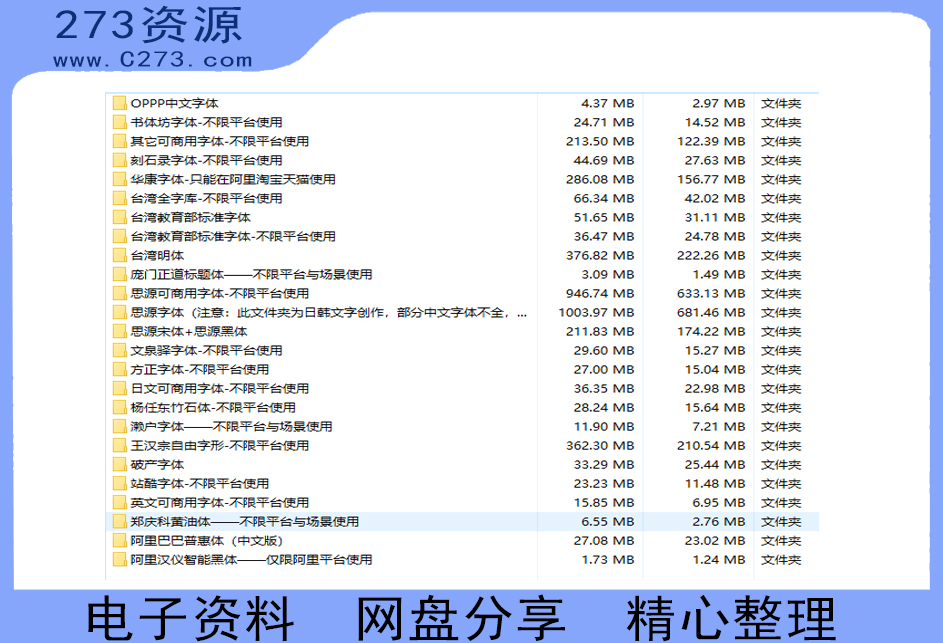
Task: Select the row name 思源字体（注意：此文件夹为日韩文字创作
Action: point(329,312)
